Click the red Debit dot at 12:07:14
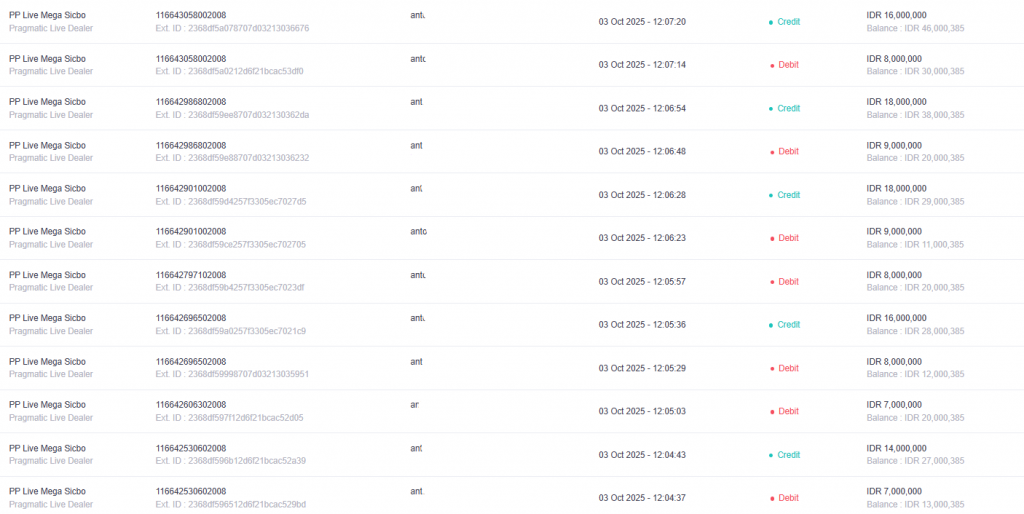 pyautogui.click(x=772, y=65)
